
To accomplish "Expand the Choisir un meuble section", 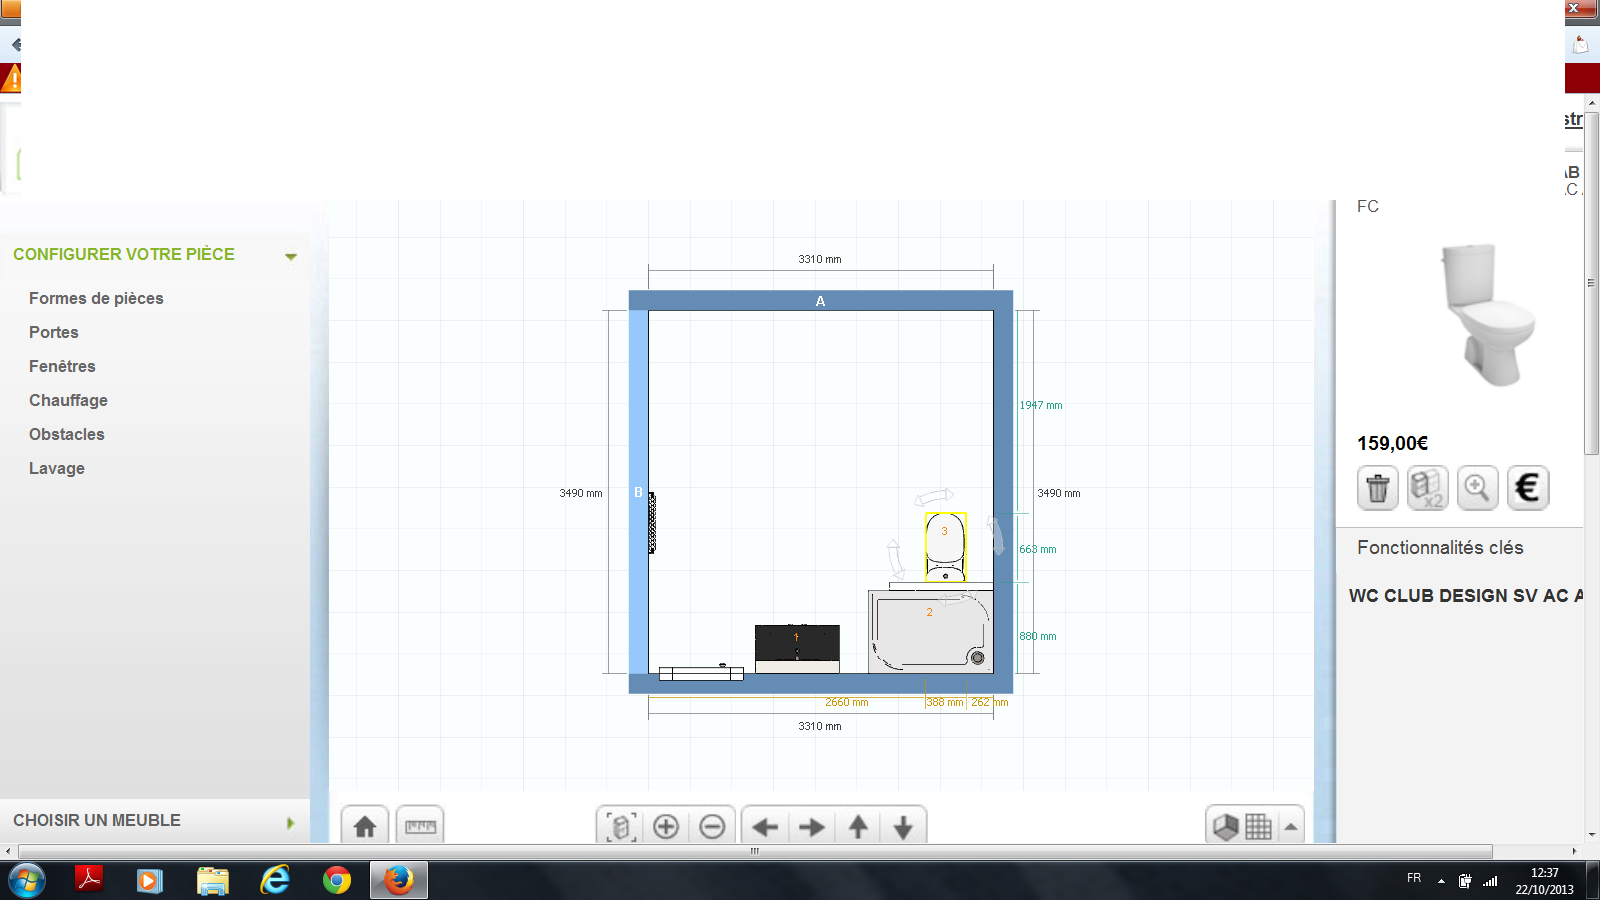I will (x=291, y=823).
